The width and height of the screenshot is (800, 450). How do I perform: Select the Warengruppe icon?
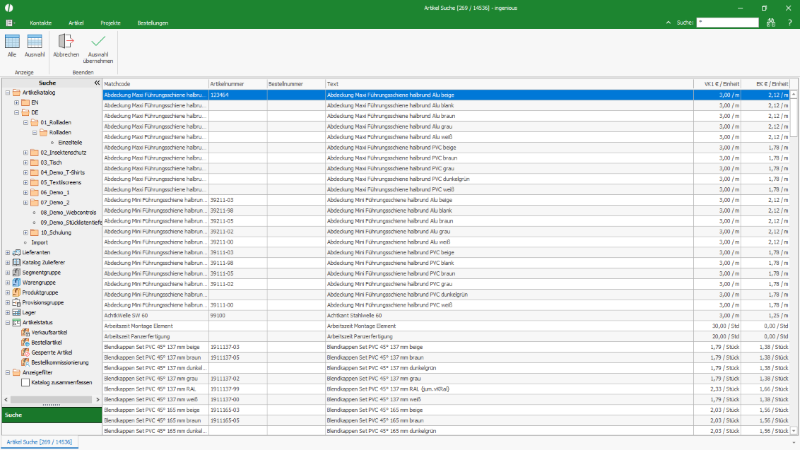click(16, 283)
